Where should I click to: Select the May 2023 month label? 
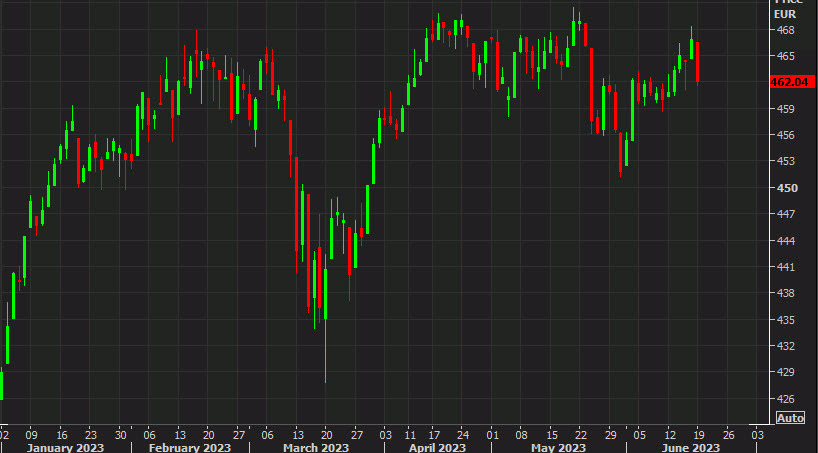pyautogui.click(x=558, y=447)
